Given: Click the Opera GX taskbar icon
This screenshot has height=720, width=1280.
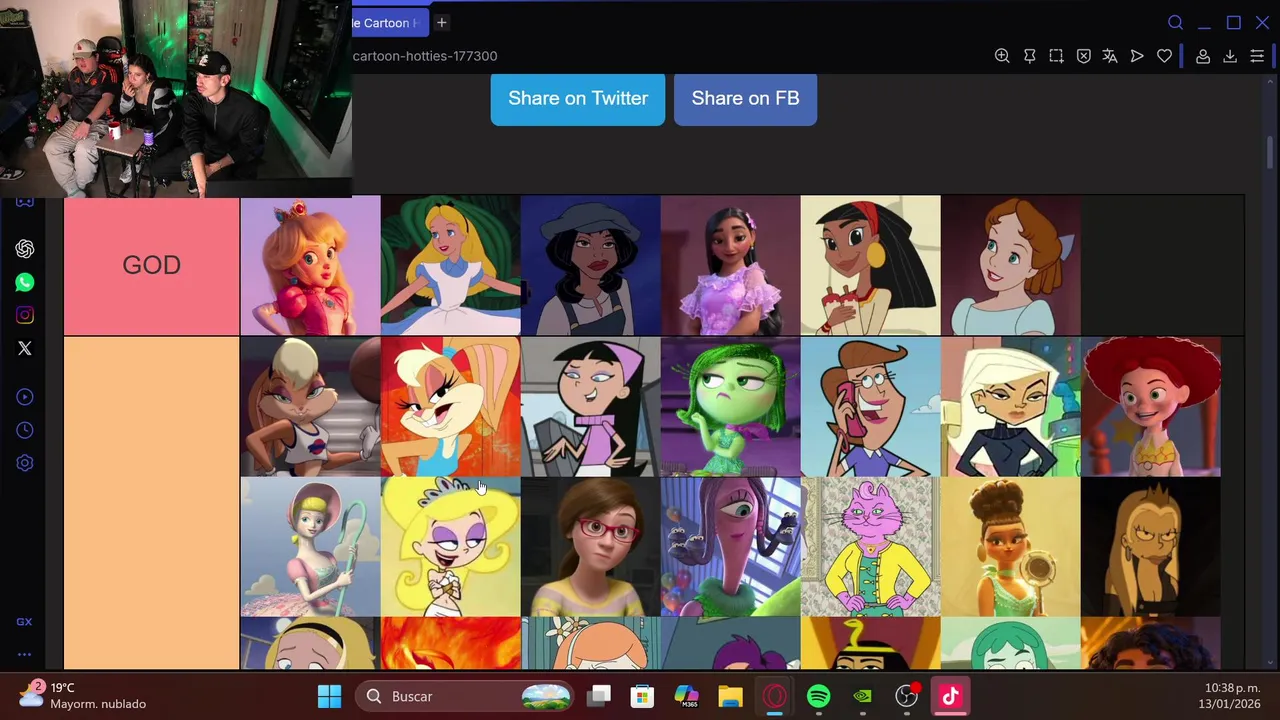Looking at the screenshot, I should pos(774,696).
